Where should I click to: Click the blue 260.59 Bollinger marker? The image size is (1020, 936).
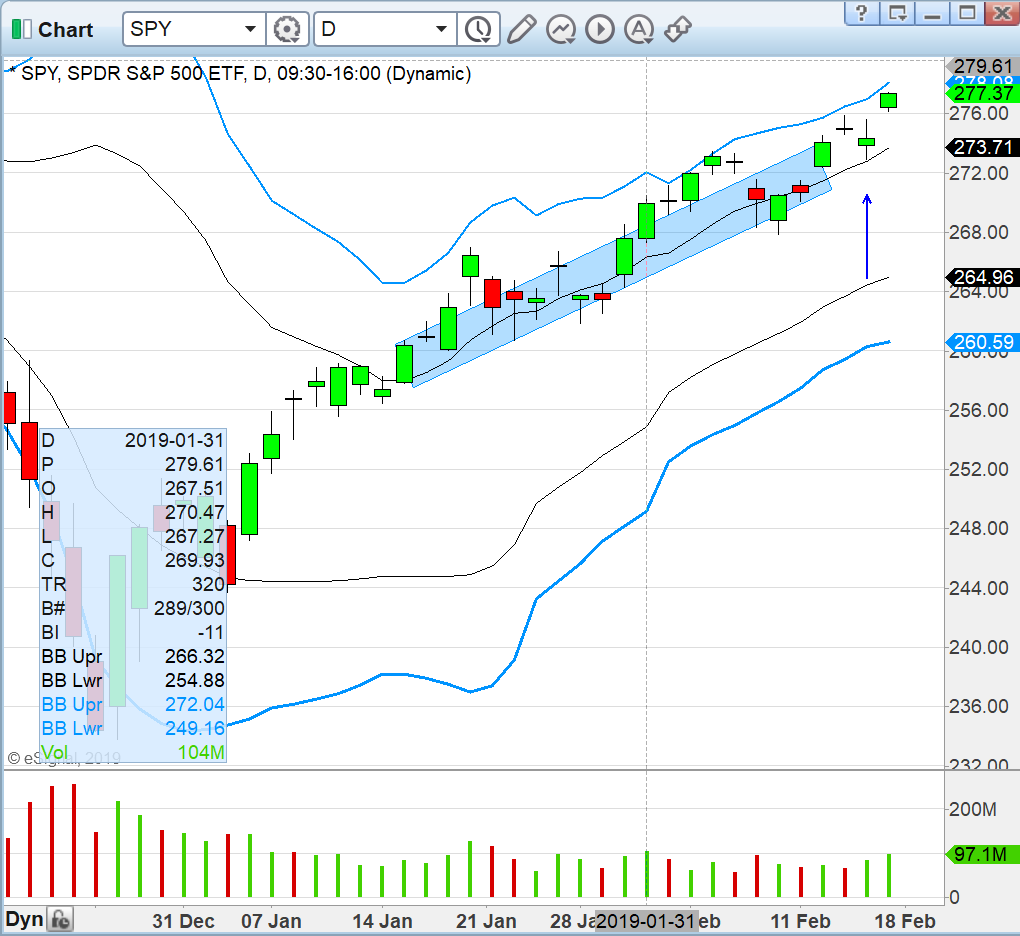click(983, 342)
